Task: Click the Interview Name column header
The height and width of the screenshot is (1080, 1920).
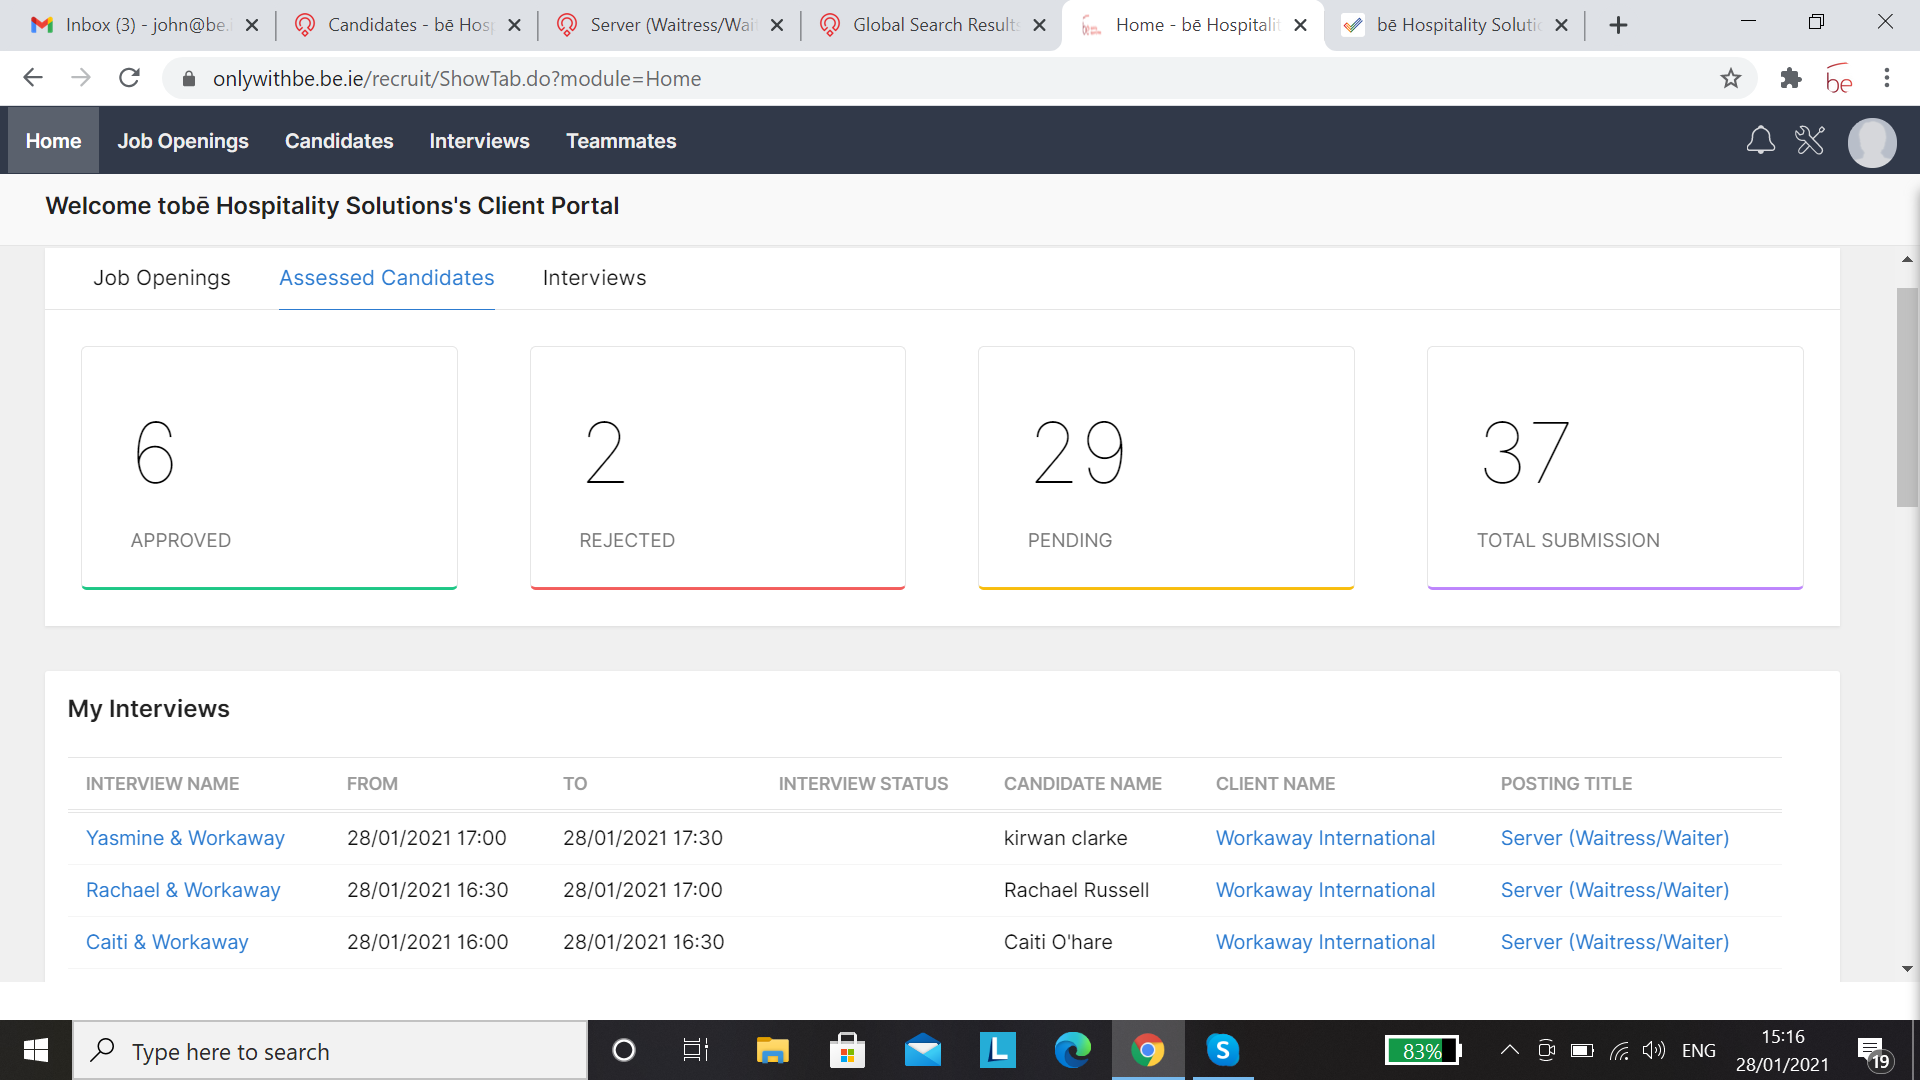Action: 162,784
